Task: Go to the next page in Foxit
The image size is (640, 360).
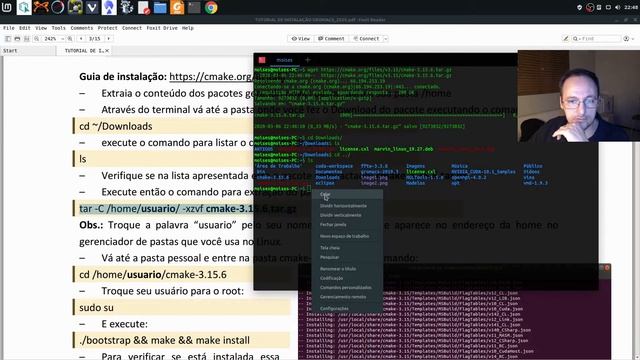Action: click(109, 39)
